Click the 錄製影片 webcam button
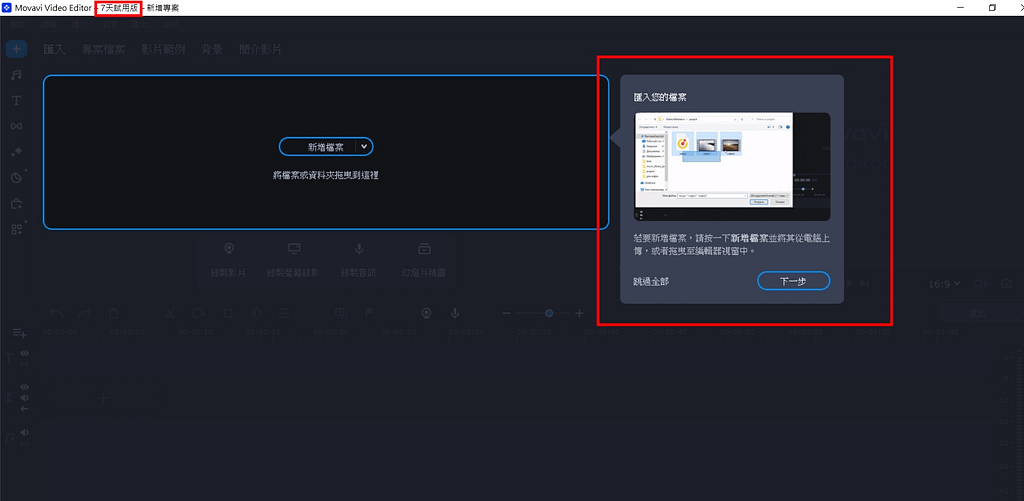Screen dimensions: 1024x501 click(229, 261)
